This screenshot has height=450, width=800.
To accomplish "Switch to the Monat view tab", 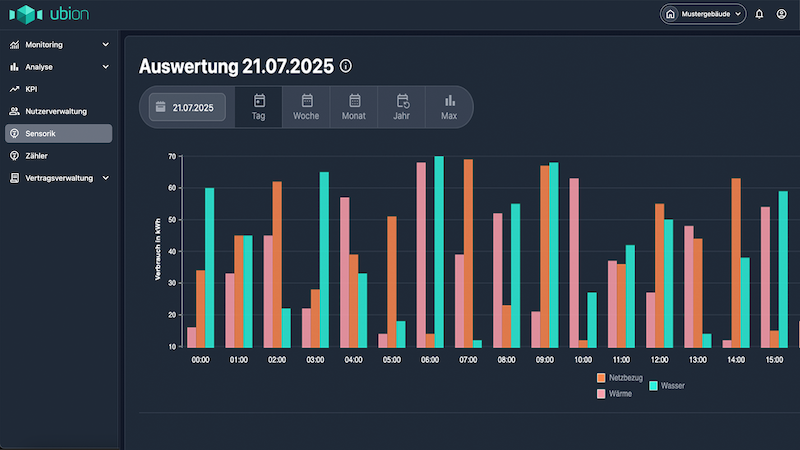I will 354,107.
